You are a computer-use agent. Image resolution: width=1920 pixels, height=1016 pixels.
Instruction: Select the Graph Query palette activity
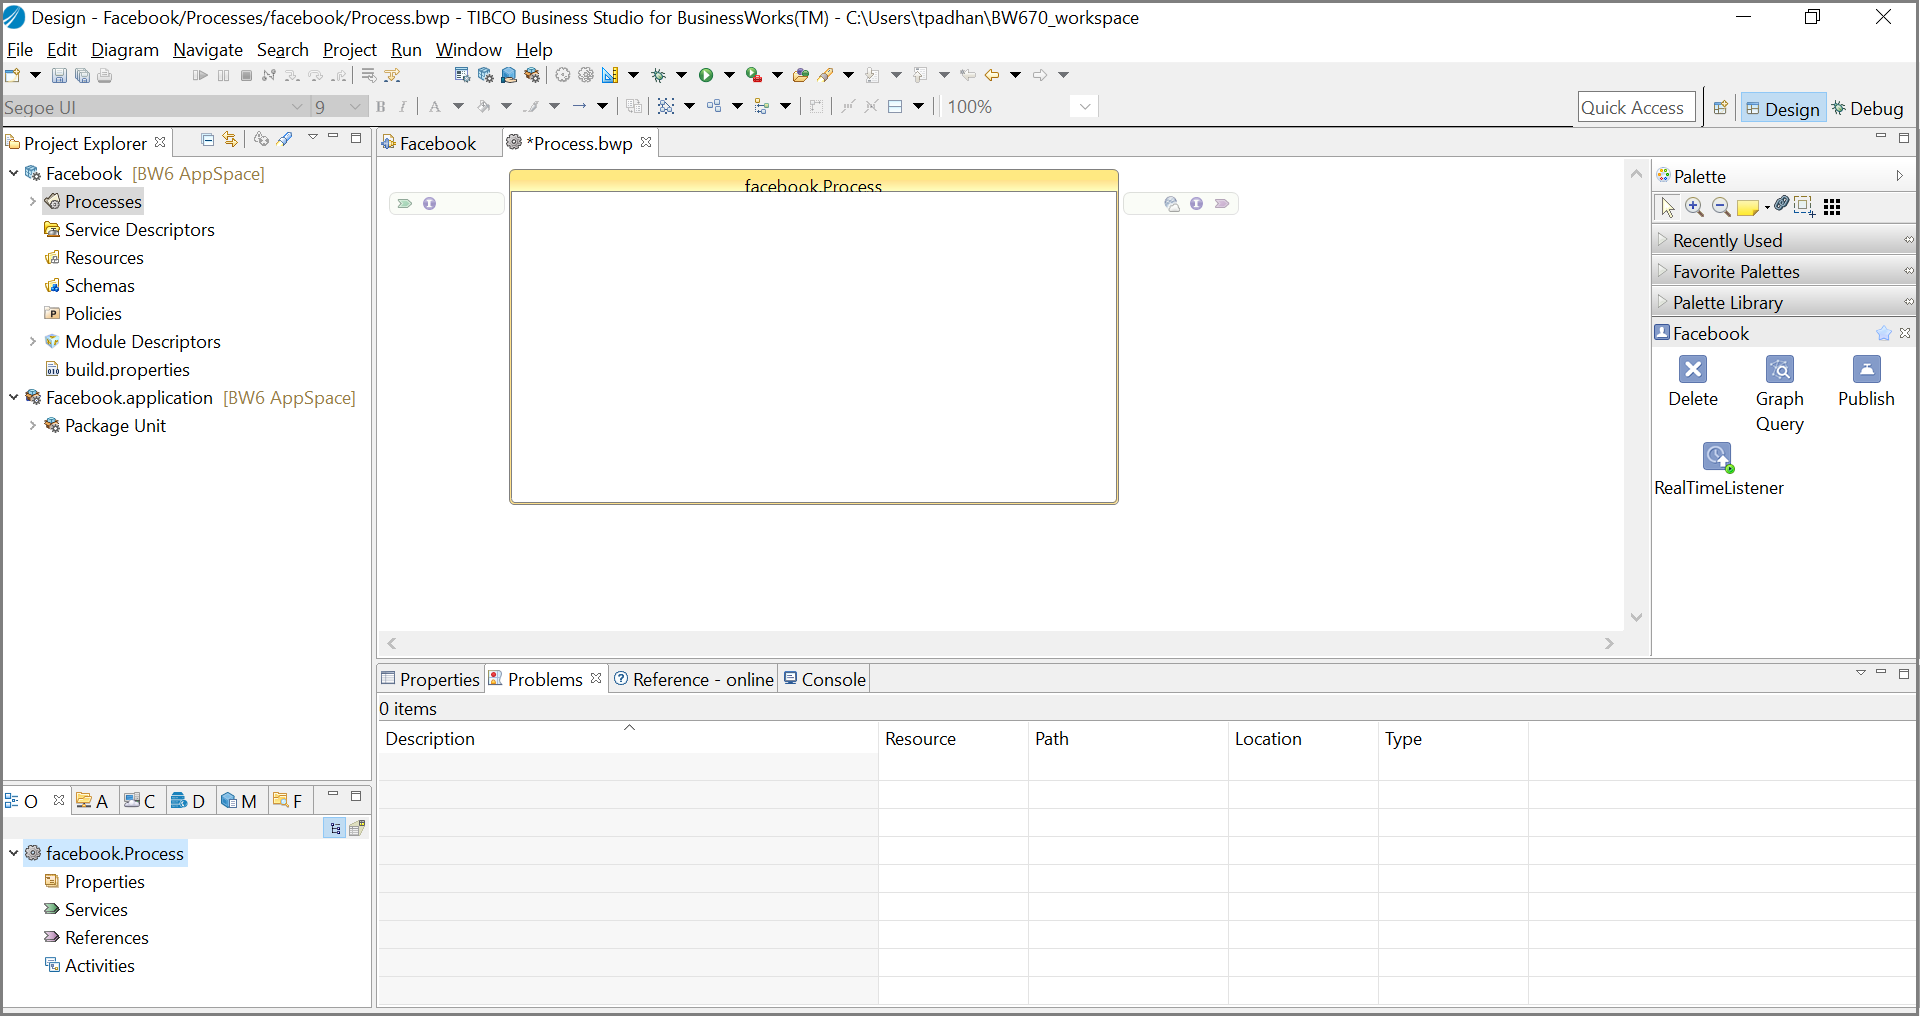1779,371
